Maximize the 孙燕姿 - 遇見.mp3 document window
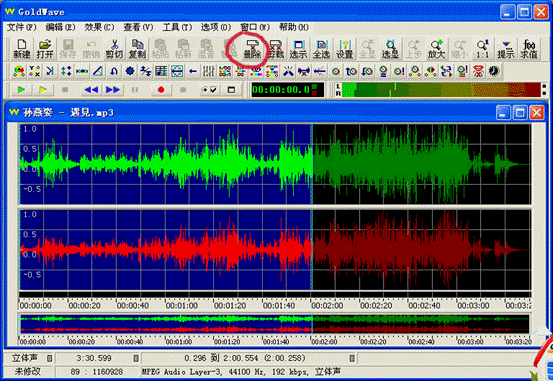The height and width of the screenshot is (381, 553). pyautogui.click(x=520, y=113)
